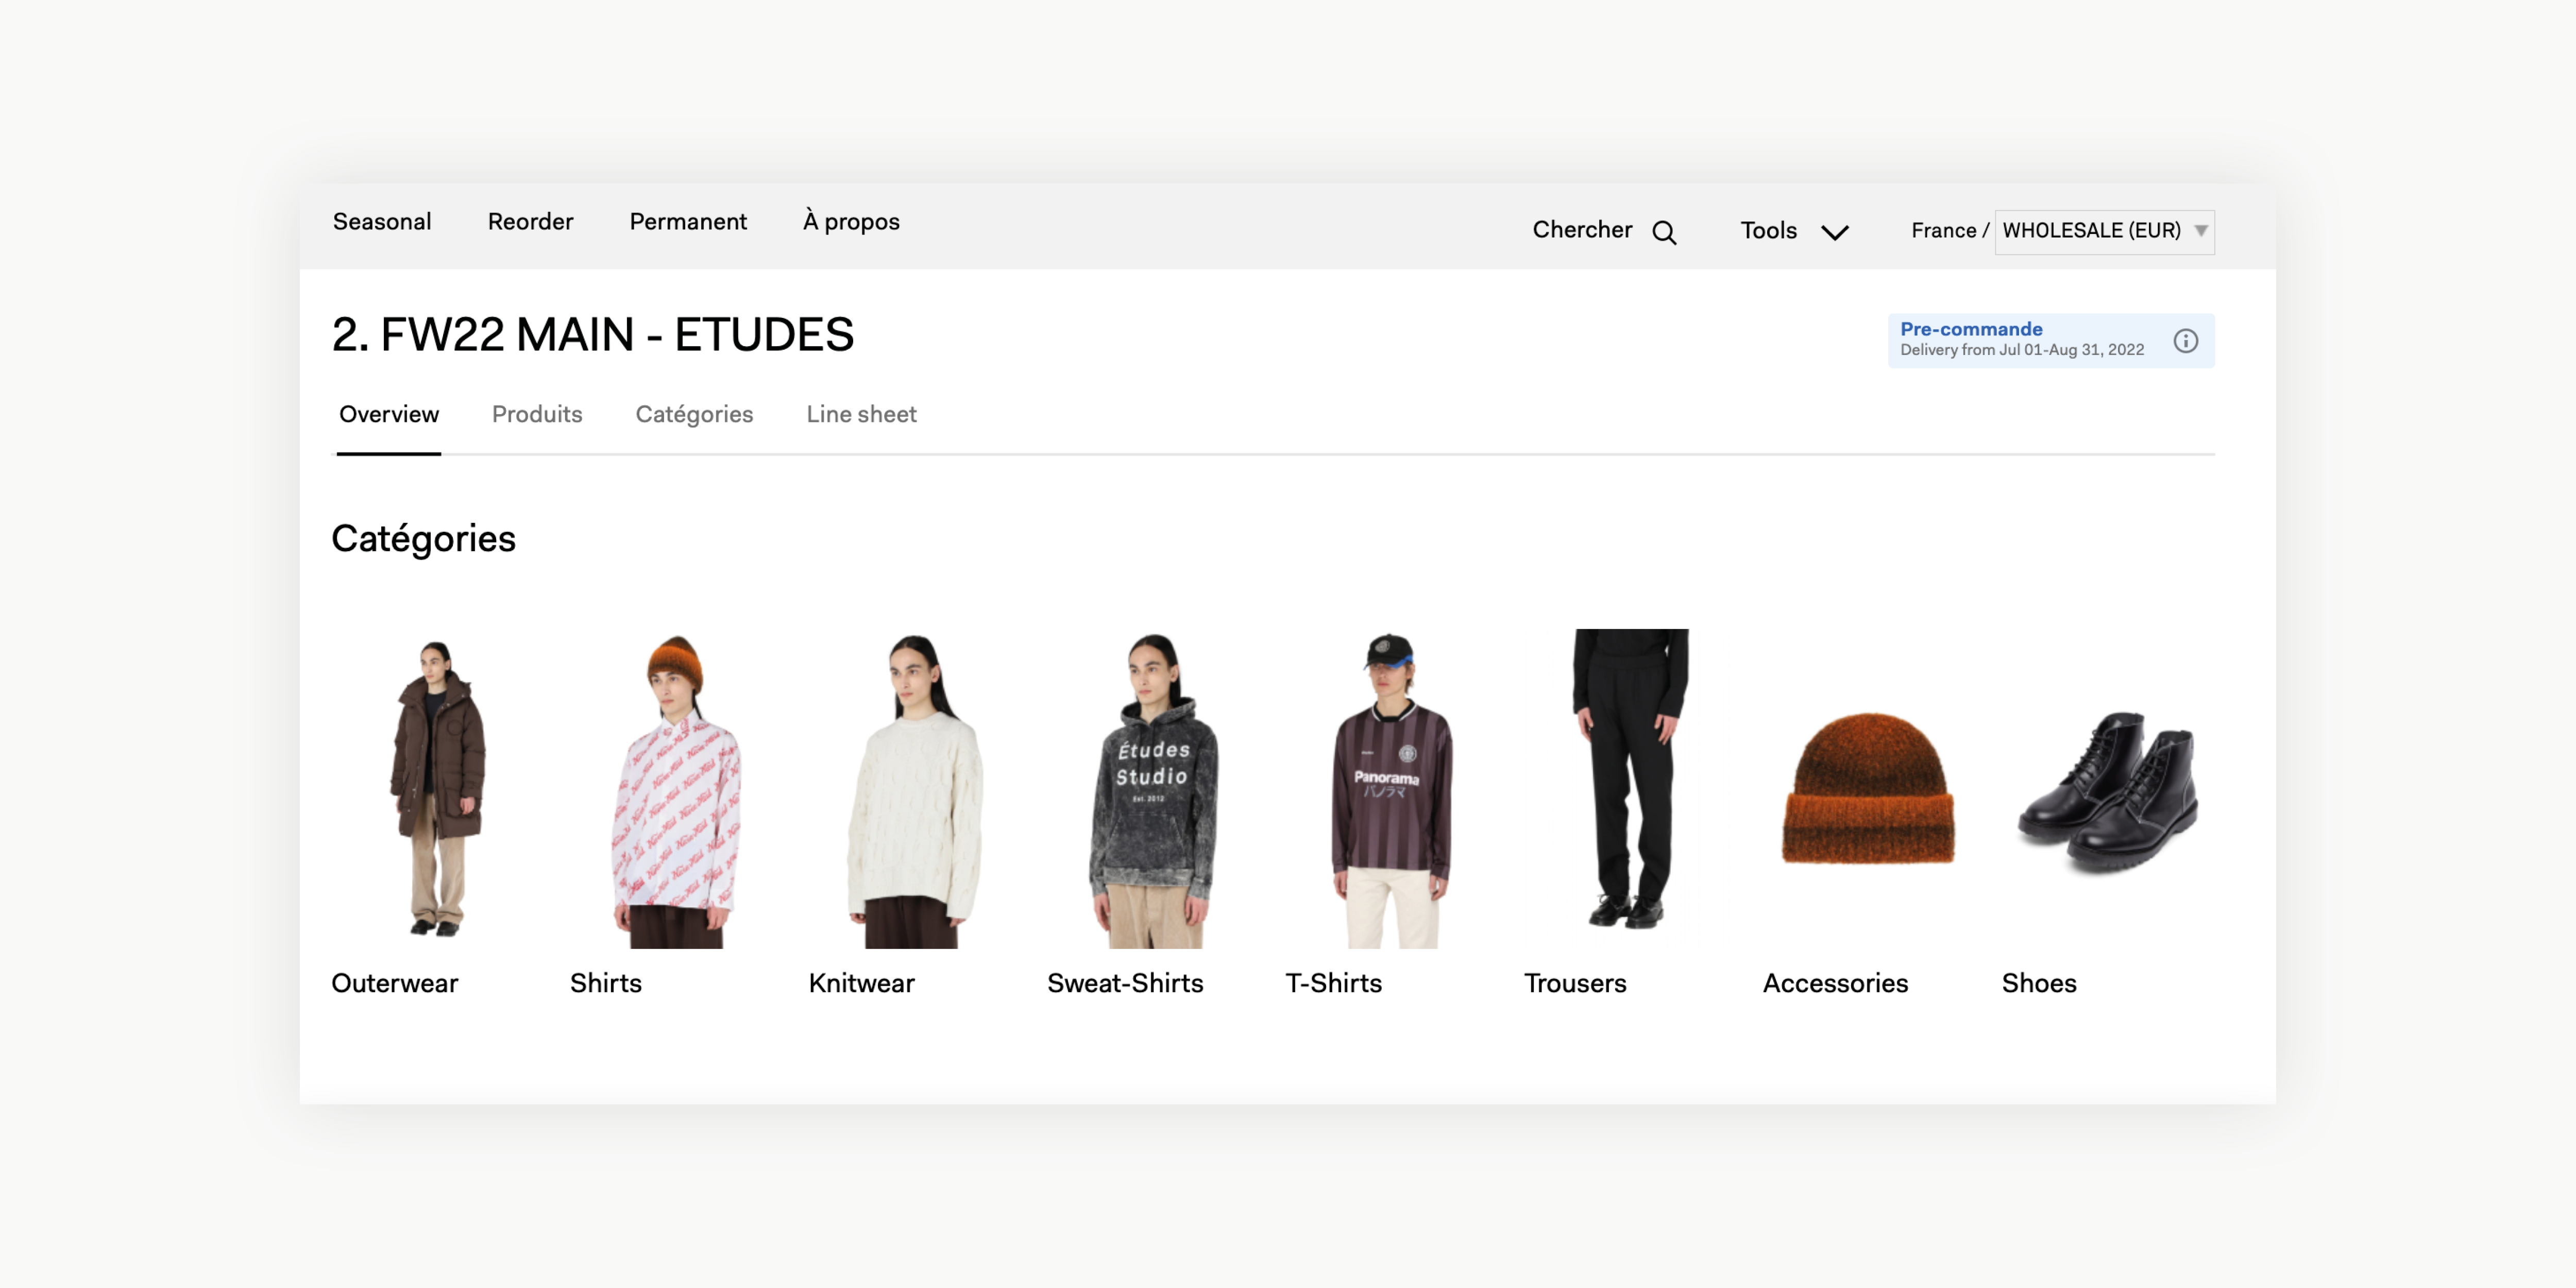
Task: Click the orange beanie thumbnail
Action: 1868,788
